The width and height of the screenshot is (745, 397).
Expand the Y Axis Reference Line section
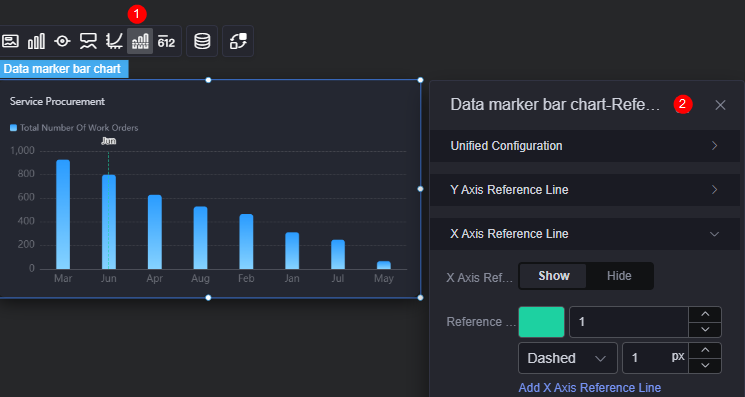[x=584, y=190]
